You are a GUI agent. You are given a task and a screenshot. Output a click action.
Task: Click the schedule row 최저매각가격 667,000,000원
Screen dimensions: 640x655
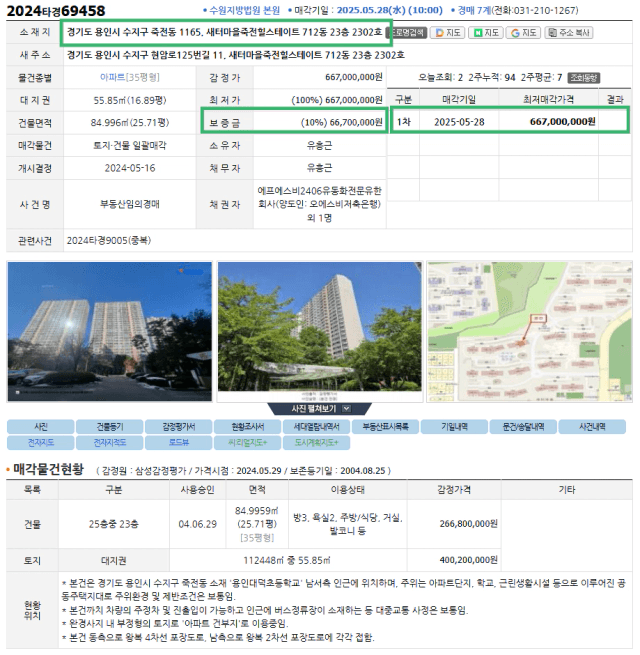562,122
